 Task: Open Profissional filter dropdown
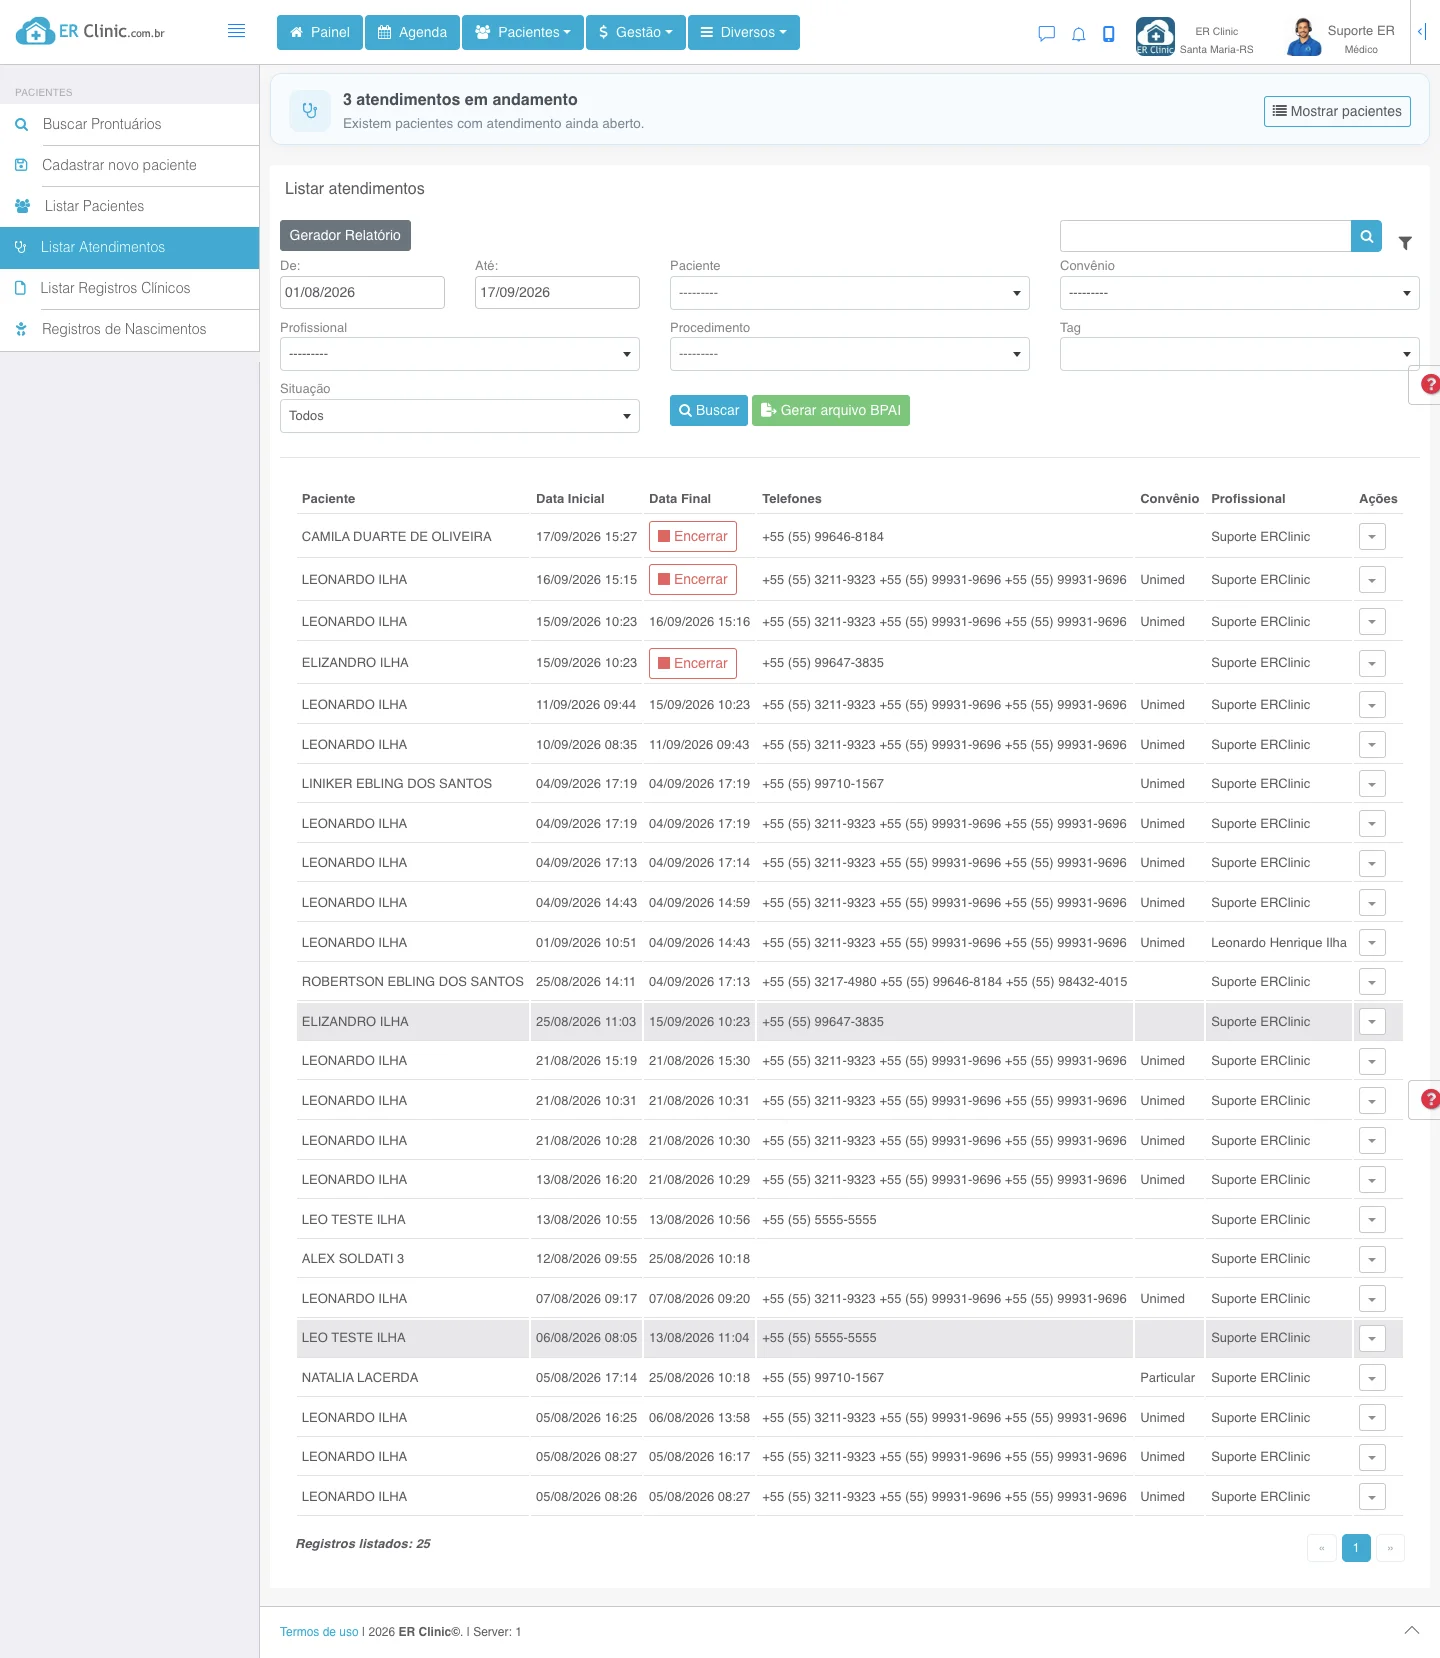pyautogui.click(x=460, y=354)
